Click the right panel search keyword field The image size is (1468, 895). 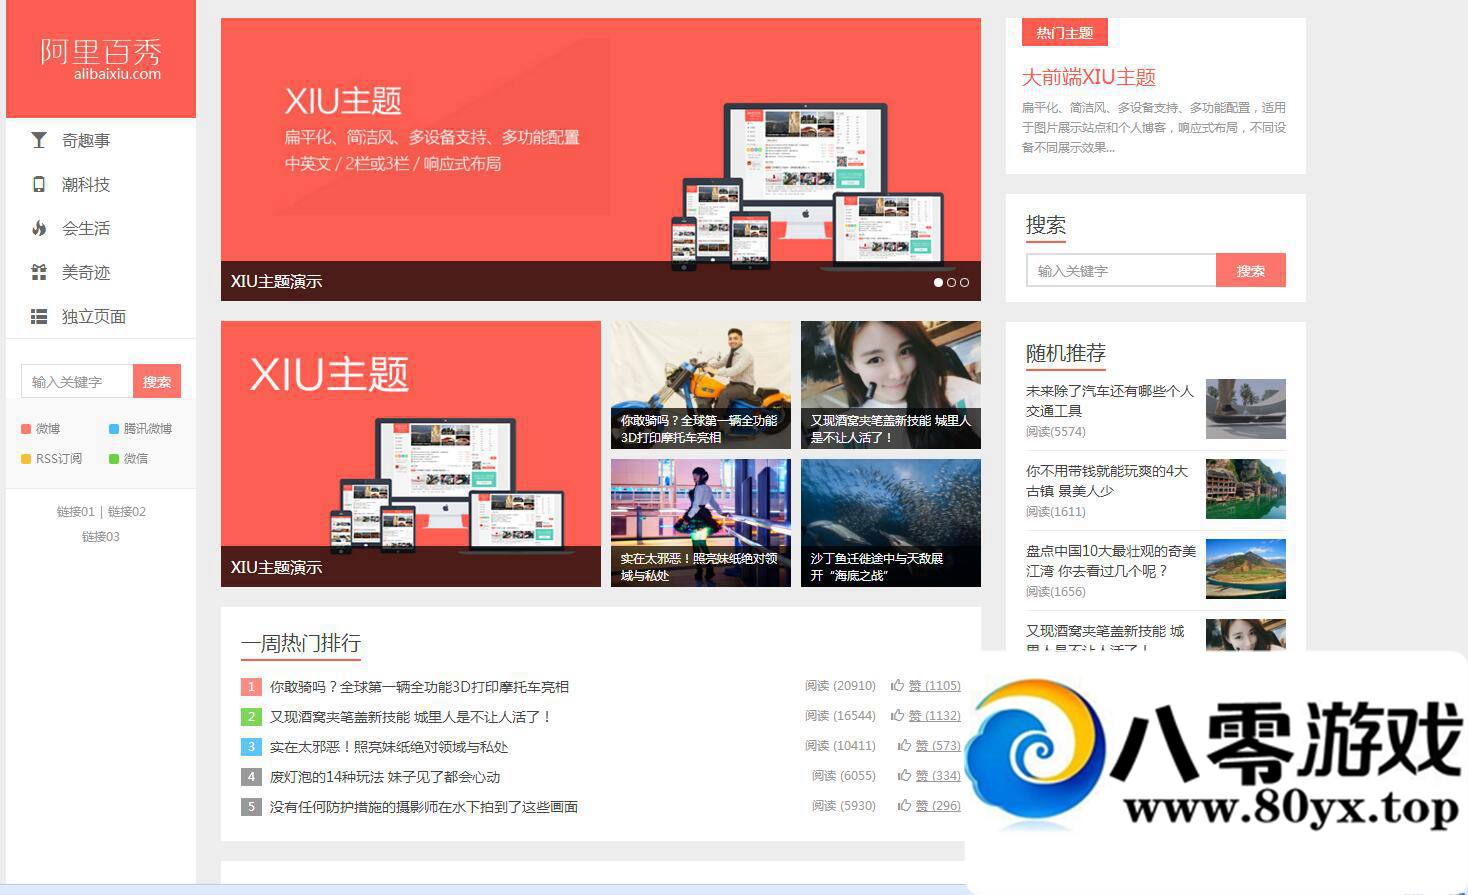[1120, 271]
